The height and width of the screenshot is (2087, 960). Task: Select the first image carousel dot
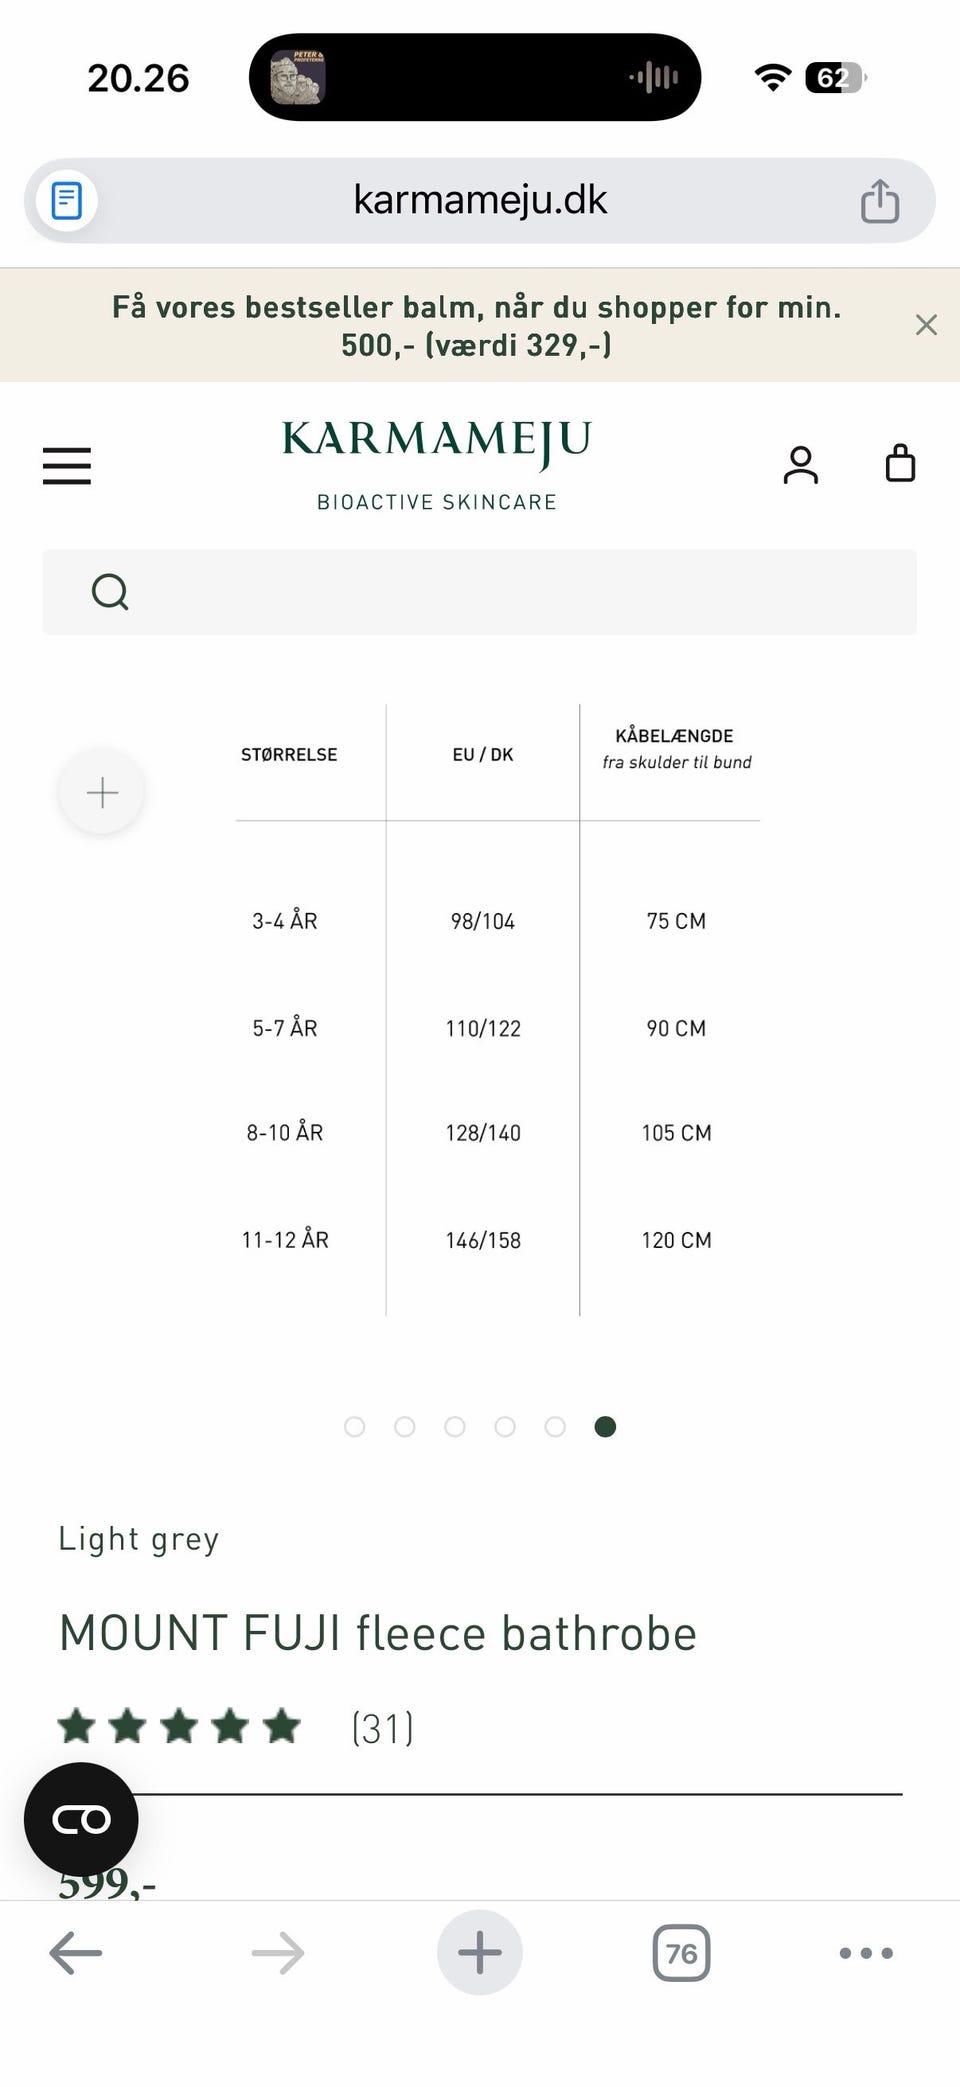(354, 1427)
